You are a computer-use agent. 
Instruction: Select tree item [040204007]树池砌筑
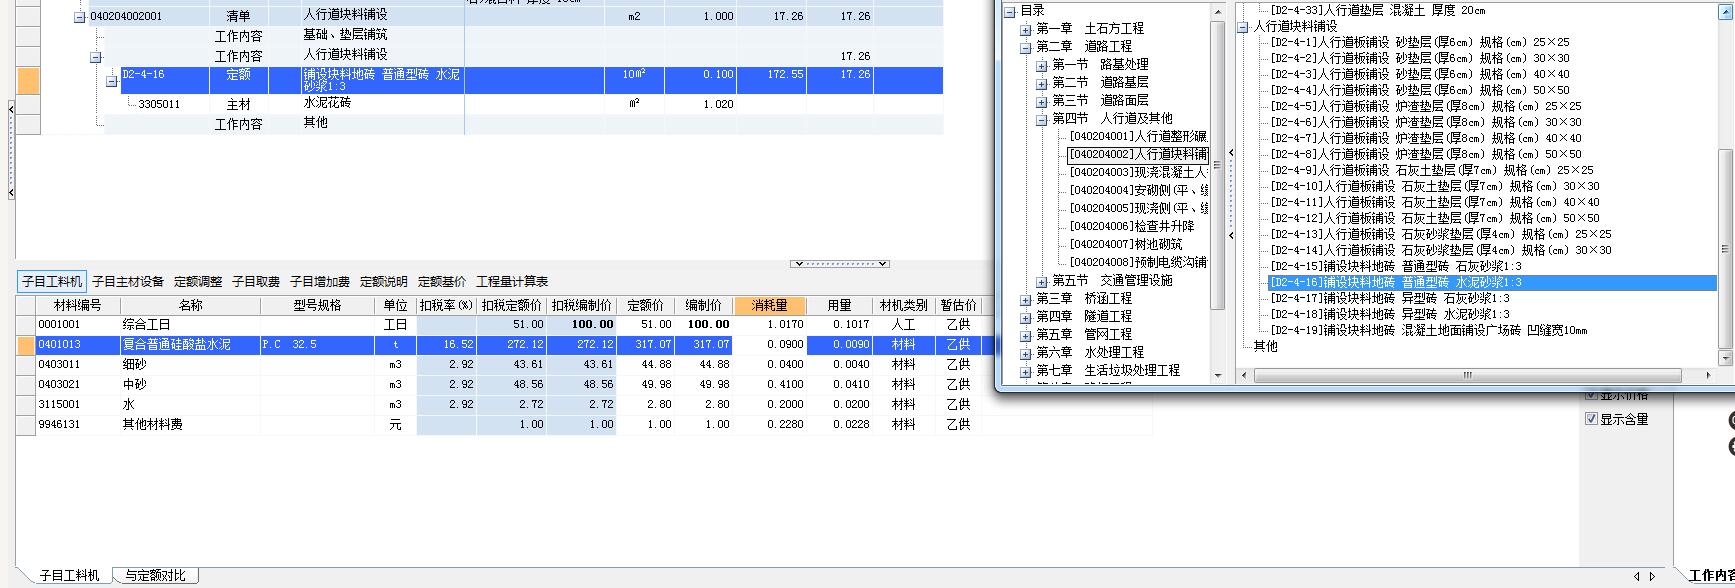(x=1125, y=245)
